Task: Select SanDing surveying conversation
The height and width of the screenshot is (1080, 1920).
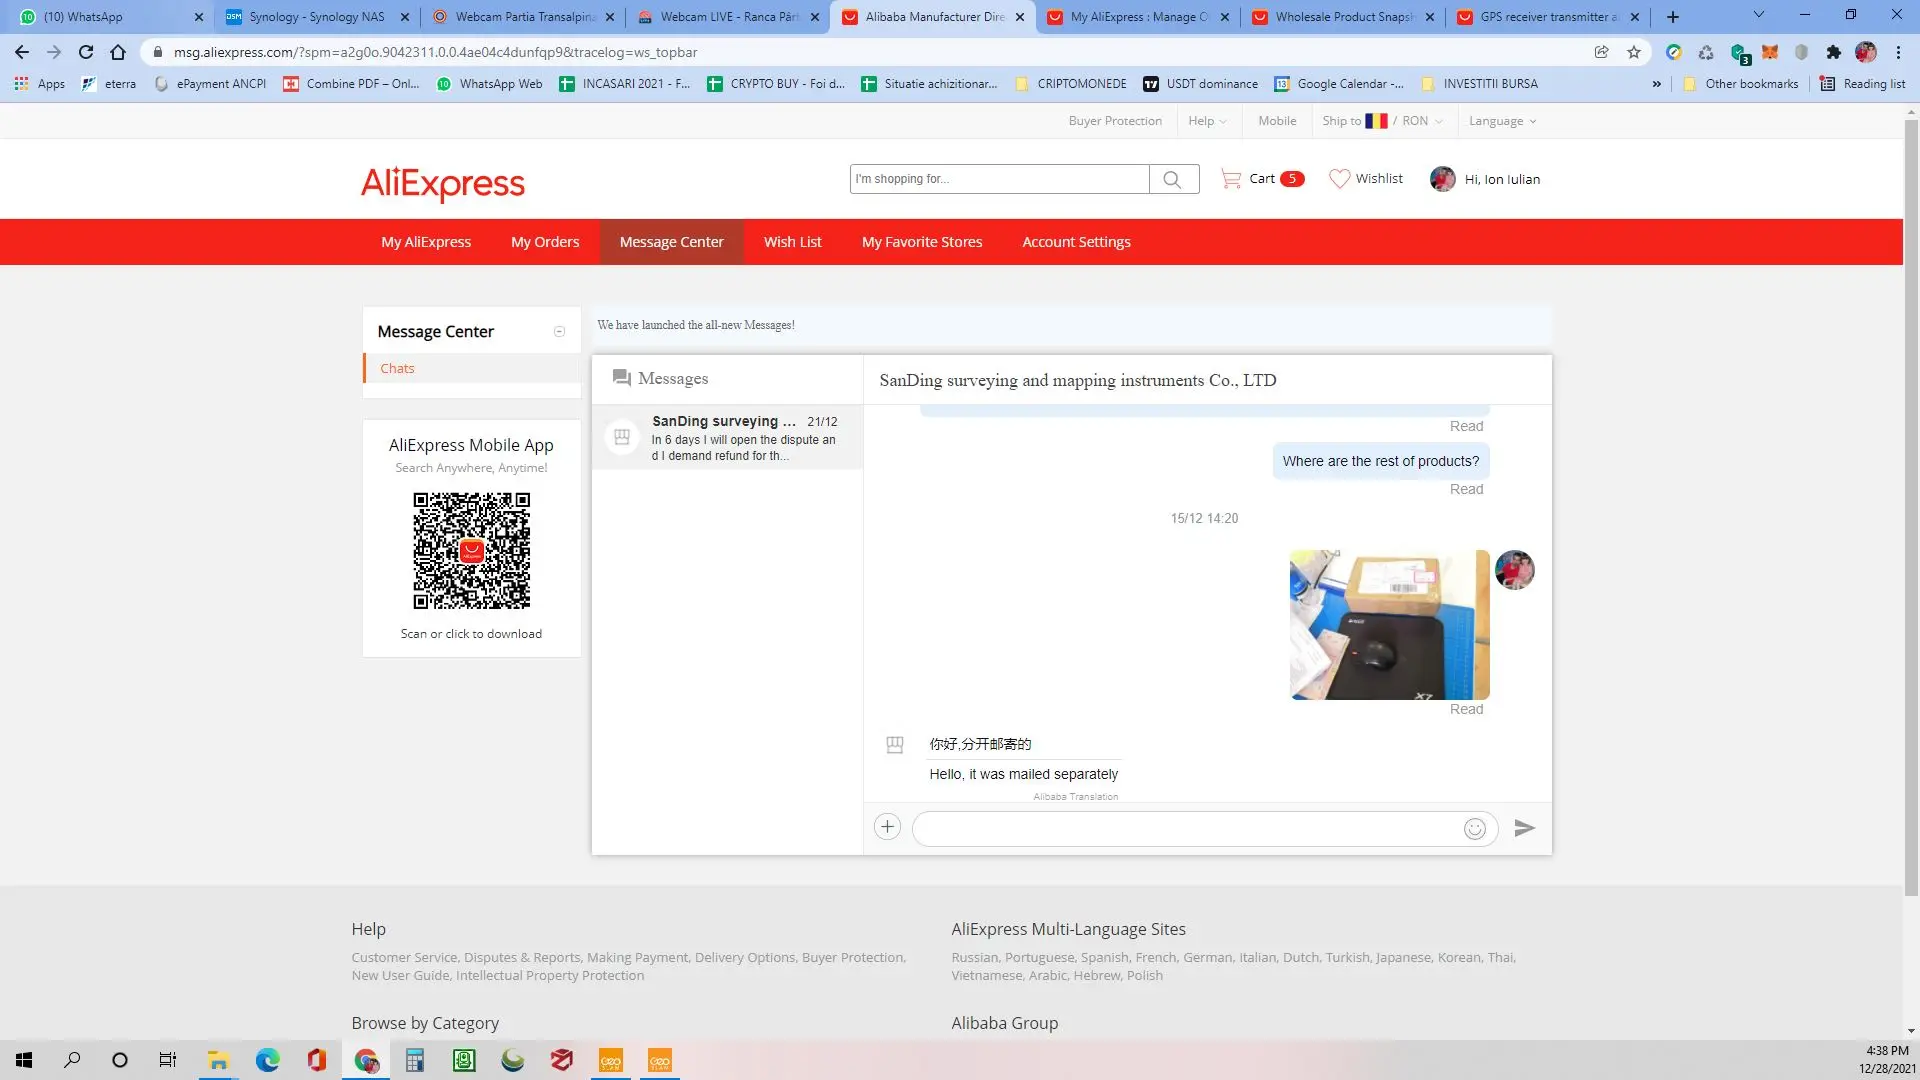Action: pyautogui.click(x=727, y=438)
